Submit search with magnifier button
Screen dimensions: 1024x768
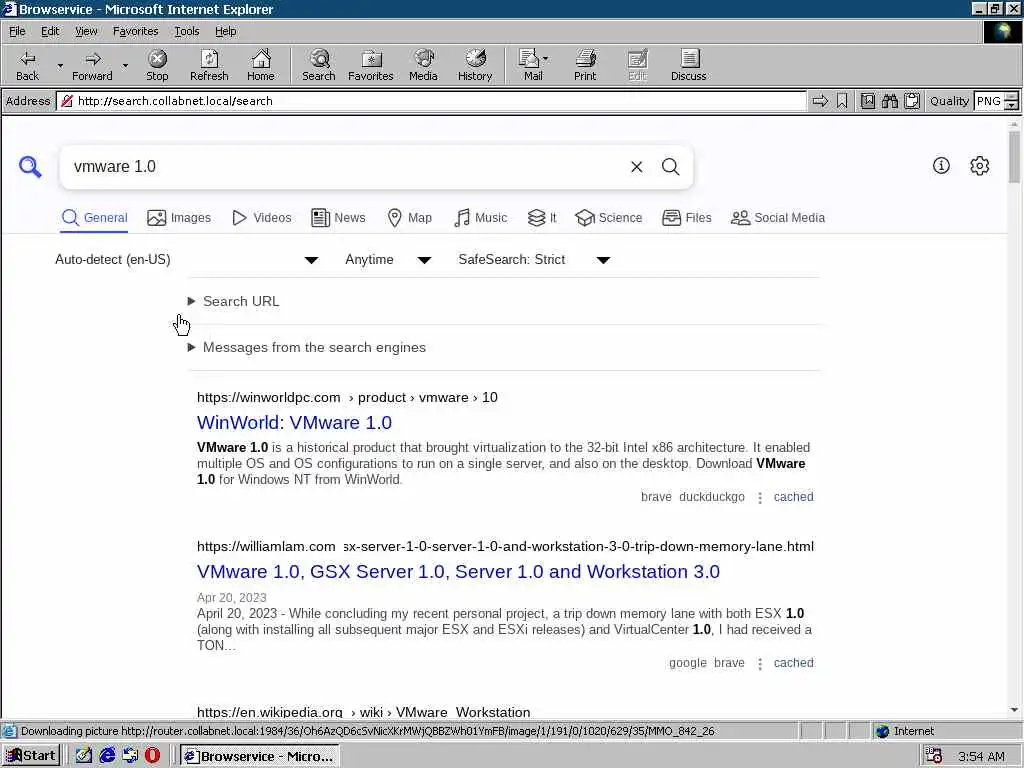click(671, 167)
